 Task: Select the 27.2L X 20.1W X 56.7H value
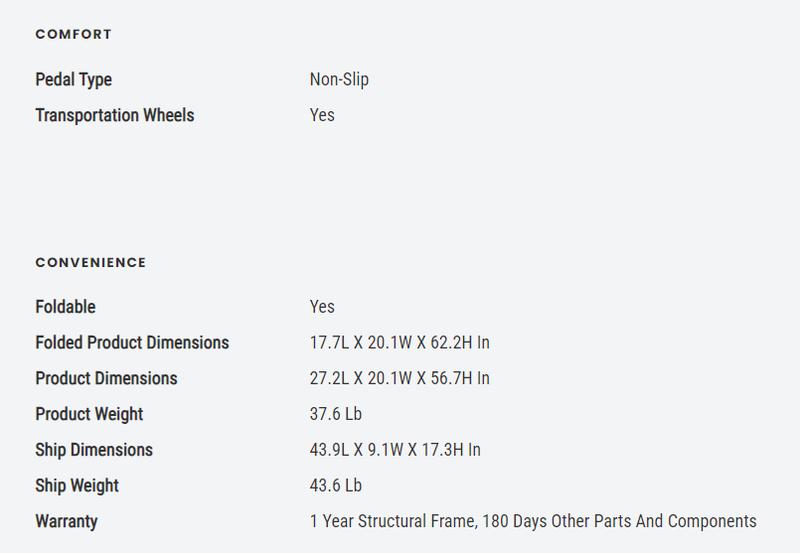click(399, 379)
